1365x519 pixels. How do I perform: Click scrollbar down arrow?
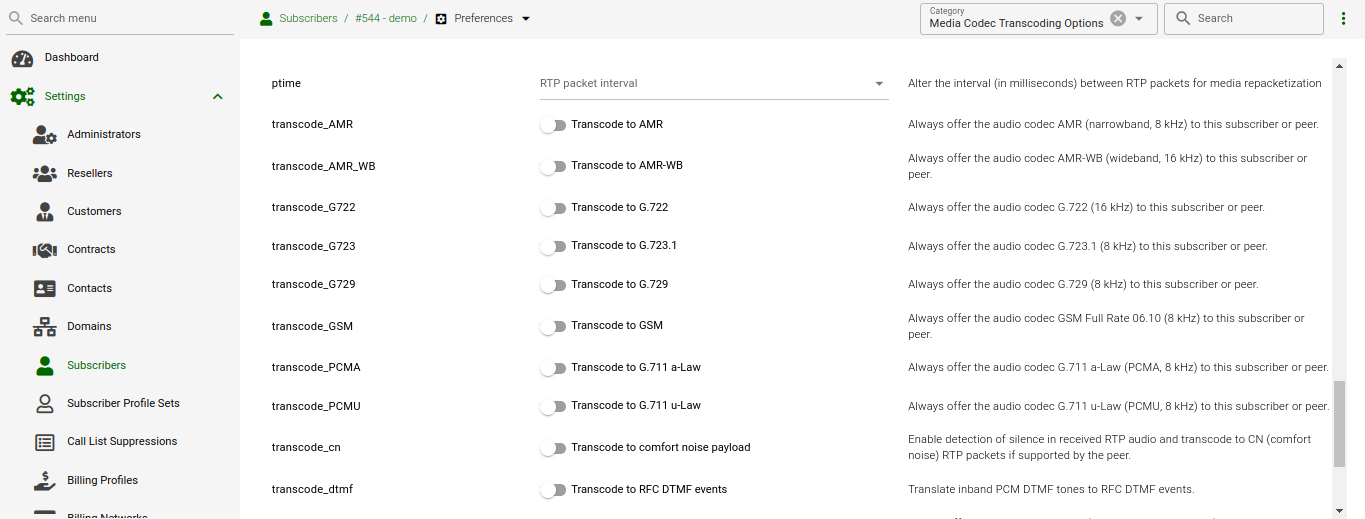point(1340,510)
